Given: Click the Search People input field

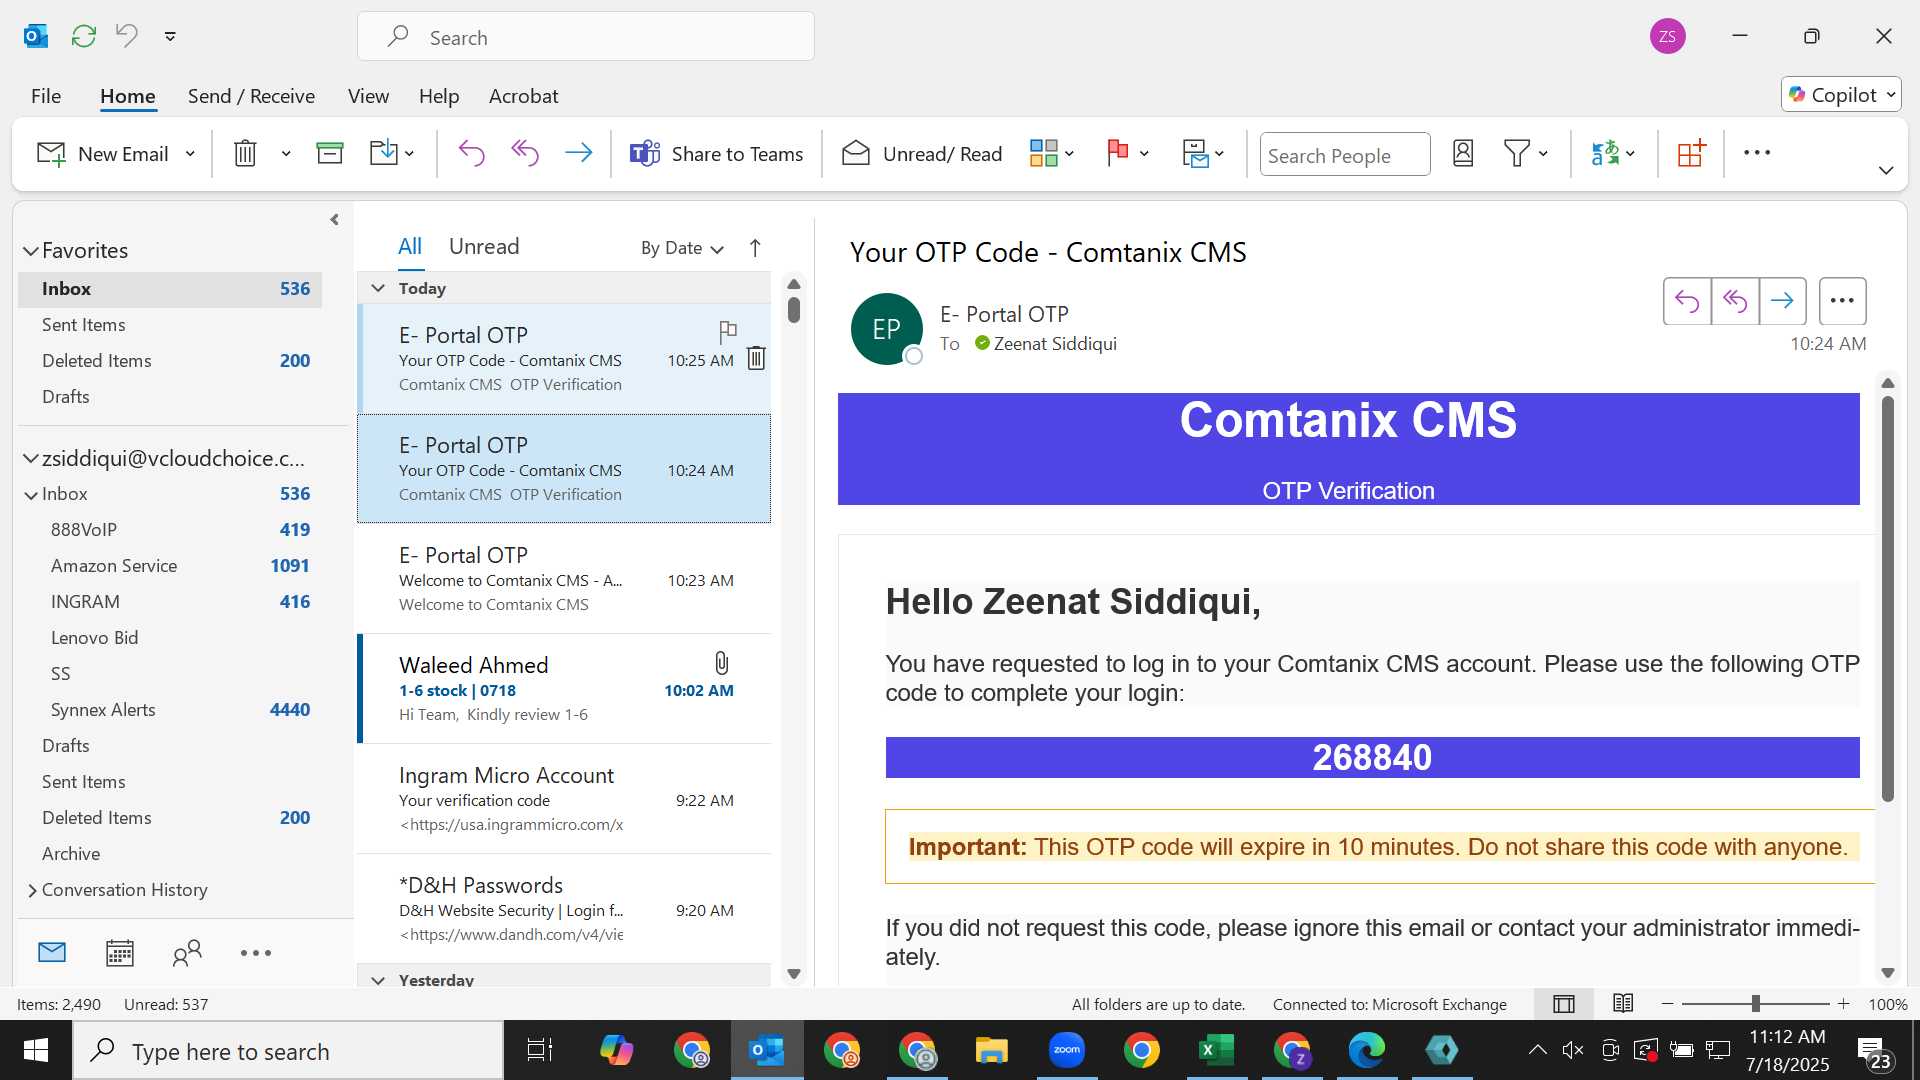Looking at the screenshot, I should (x=1344, y=155).
